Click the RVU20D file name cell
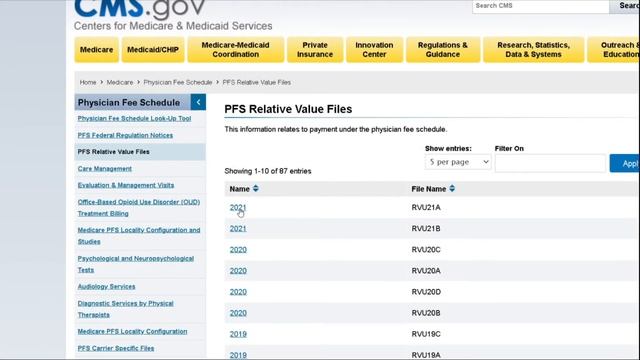Viewport: 640px width, 360px height. pyautogui.click(x=426, y=292)
